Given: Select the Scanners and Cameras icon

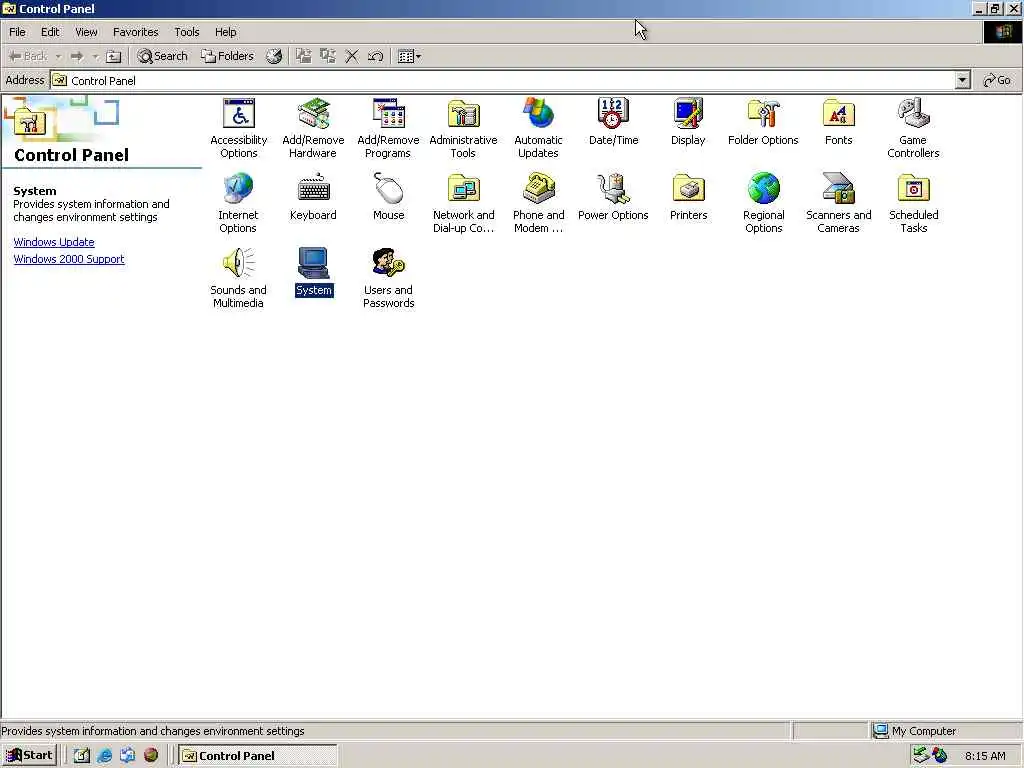Looking at the screenshot, I should click(839, 189).
